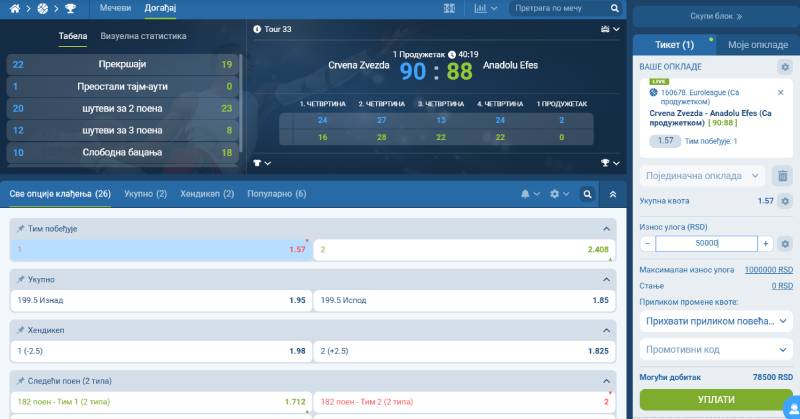Open the Појединачна опклада dropdown
The width and height of the screenshot is (800, 419).
point(702,176)
